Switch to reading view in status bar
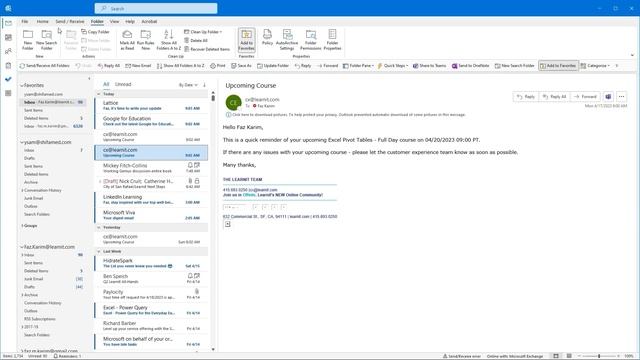Screen dimensions: 640x360 (569, 356)
